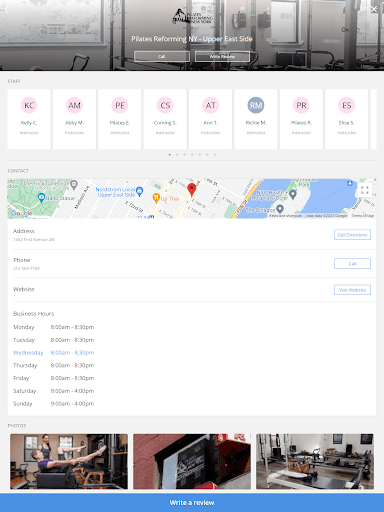Jump to first staff carousel page dot

(170, 155)
